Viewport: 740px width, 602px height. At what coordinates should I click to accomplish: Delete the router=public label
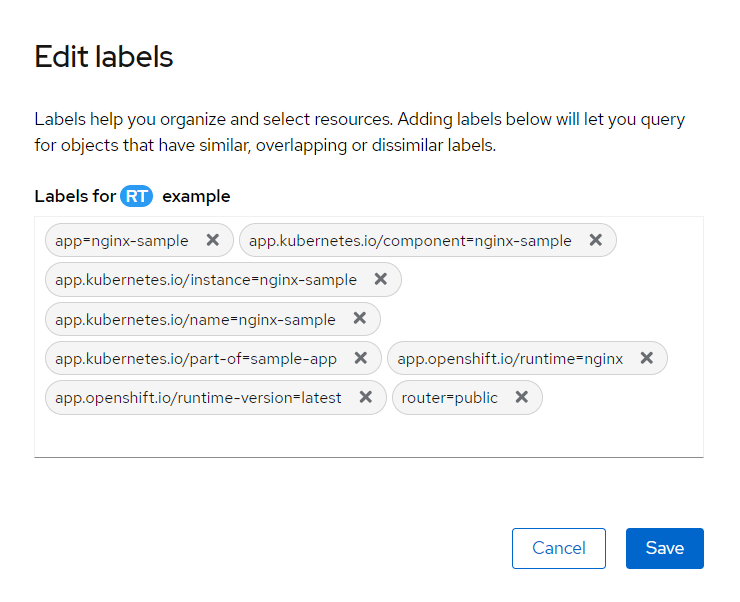point(521,397)
